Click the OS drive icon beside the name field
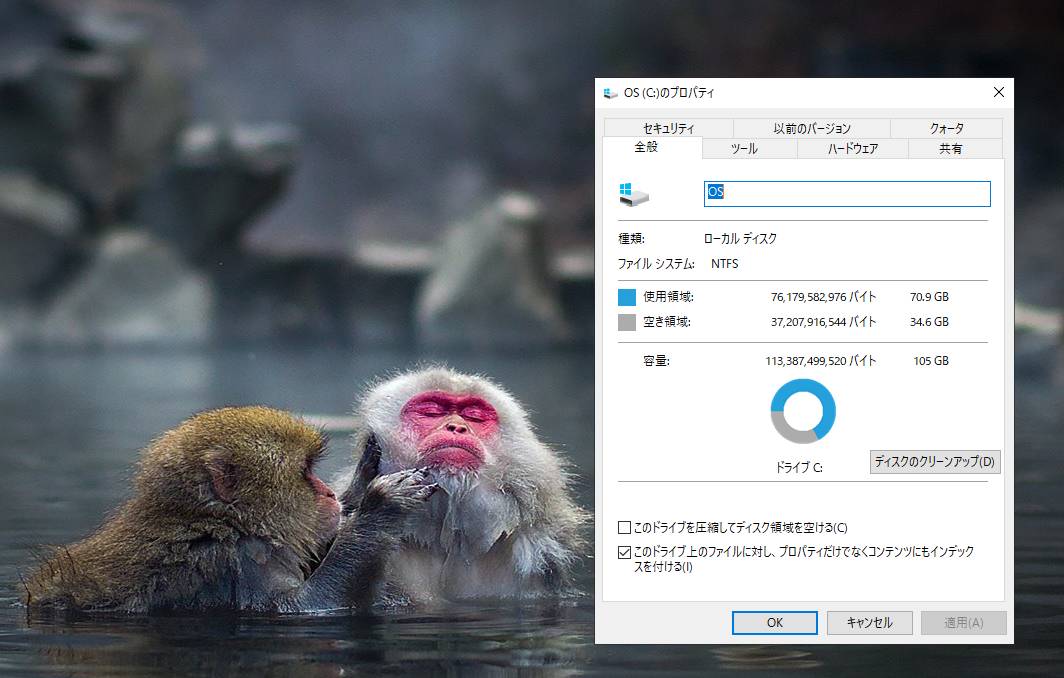The image size is (1064, 678). click(633, 194)
